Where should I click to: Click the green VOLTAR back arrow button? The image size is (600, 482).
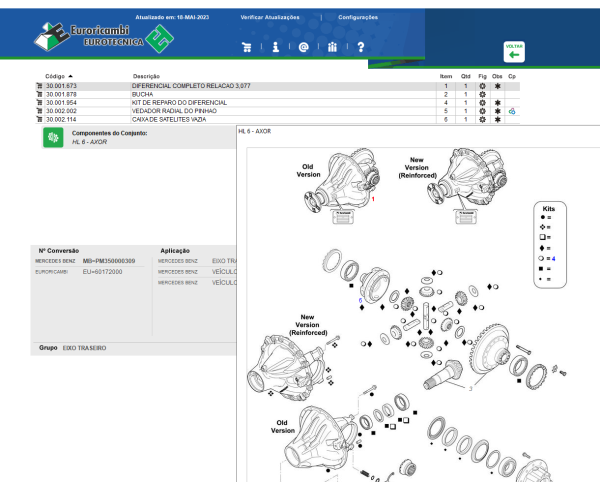point(514,52)
